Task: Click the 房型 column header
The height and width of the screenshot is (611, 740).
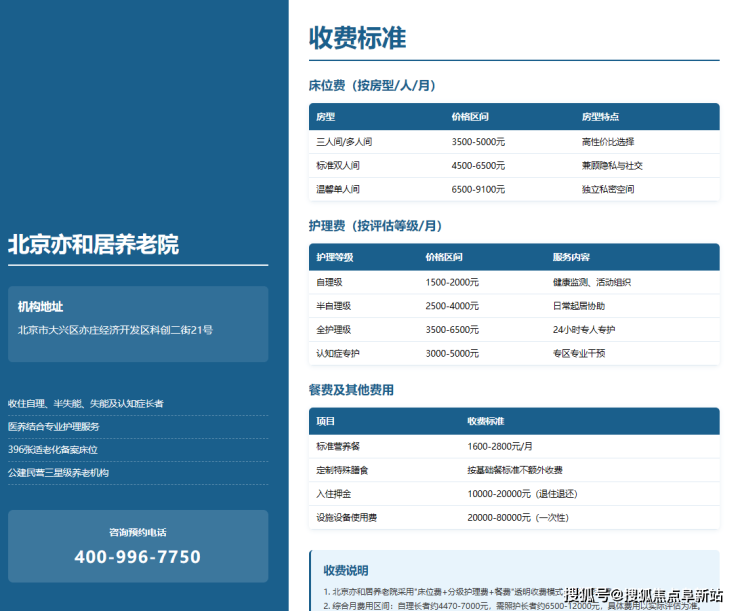Action: pyautogui.click(x=326, y=117)
